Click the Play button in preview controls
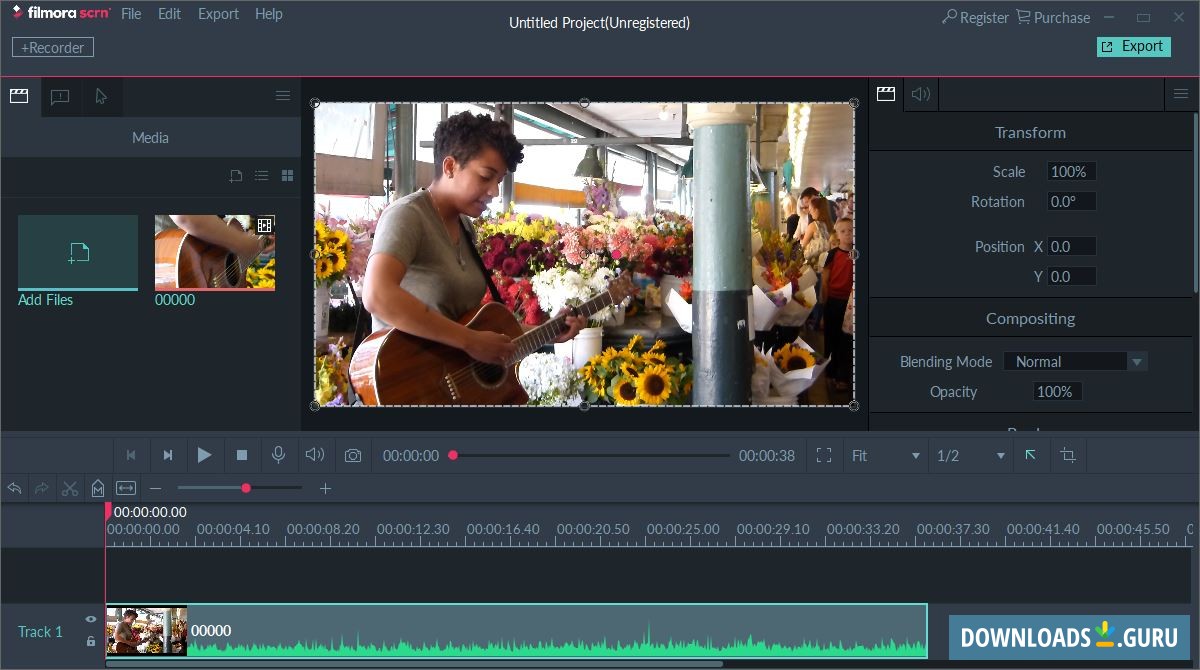 [x=204, y=455]
